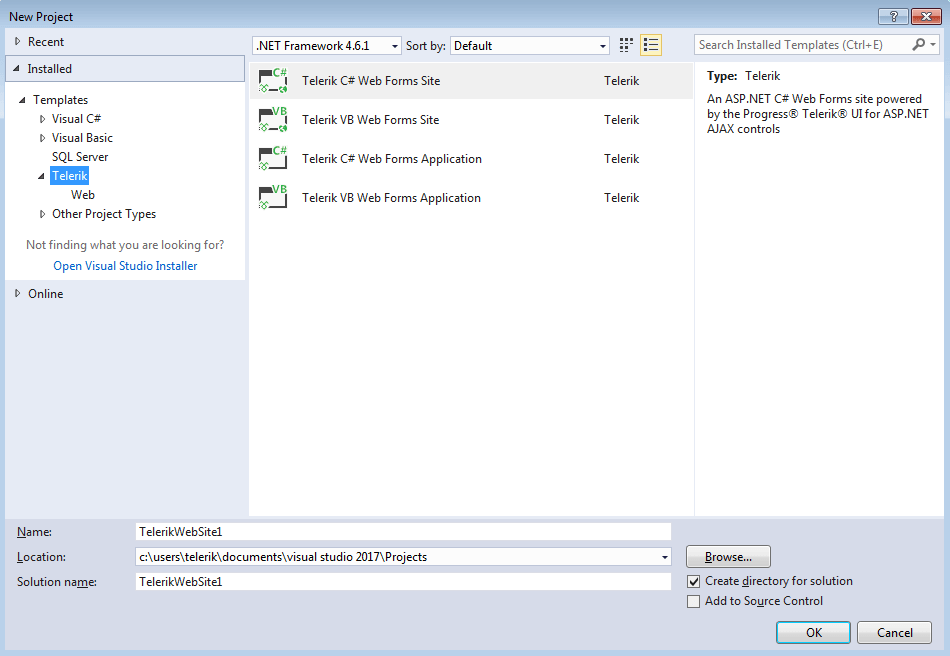
Task: Click the Templates label
Action: pos(60,100)
